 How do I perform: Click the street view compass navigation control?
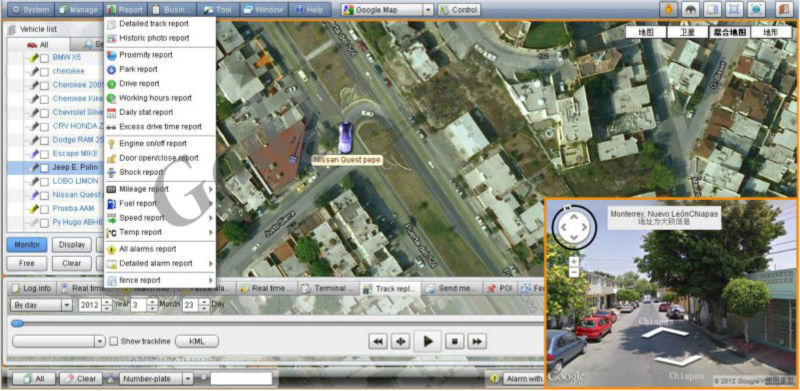(x=573, y=227)
